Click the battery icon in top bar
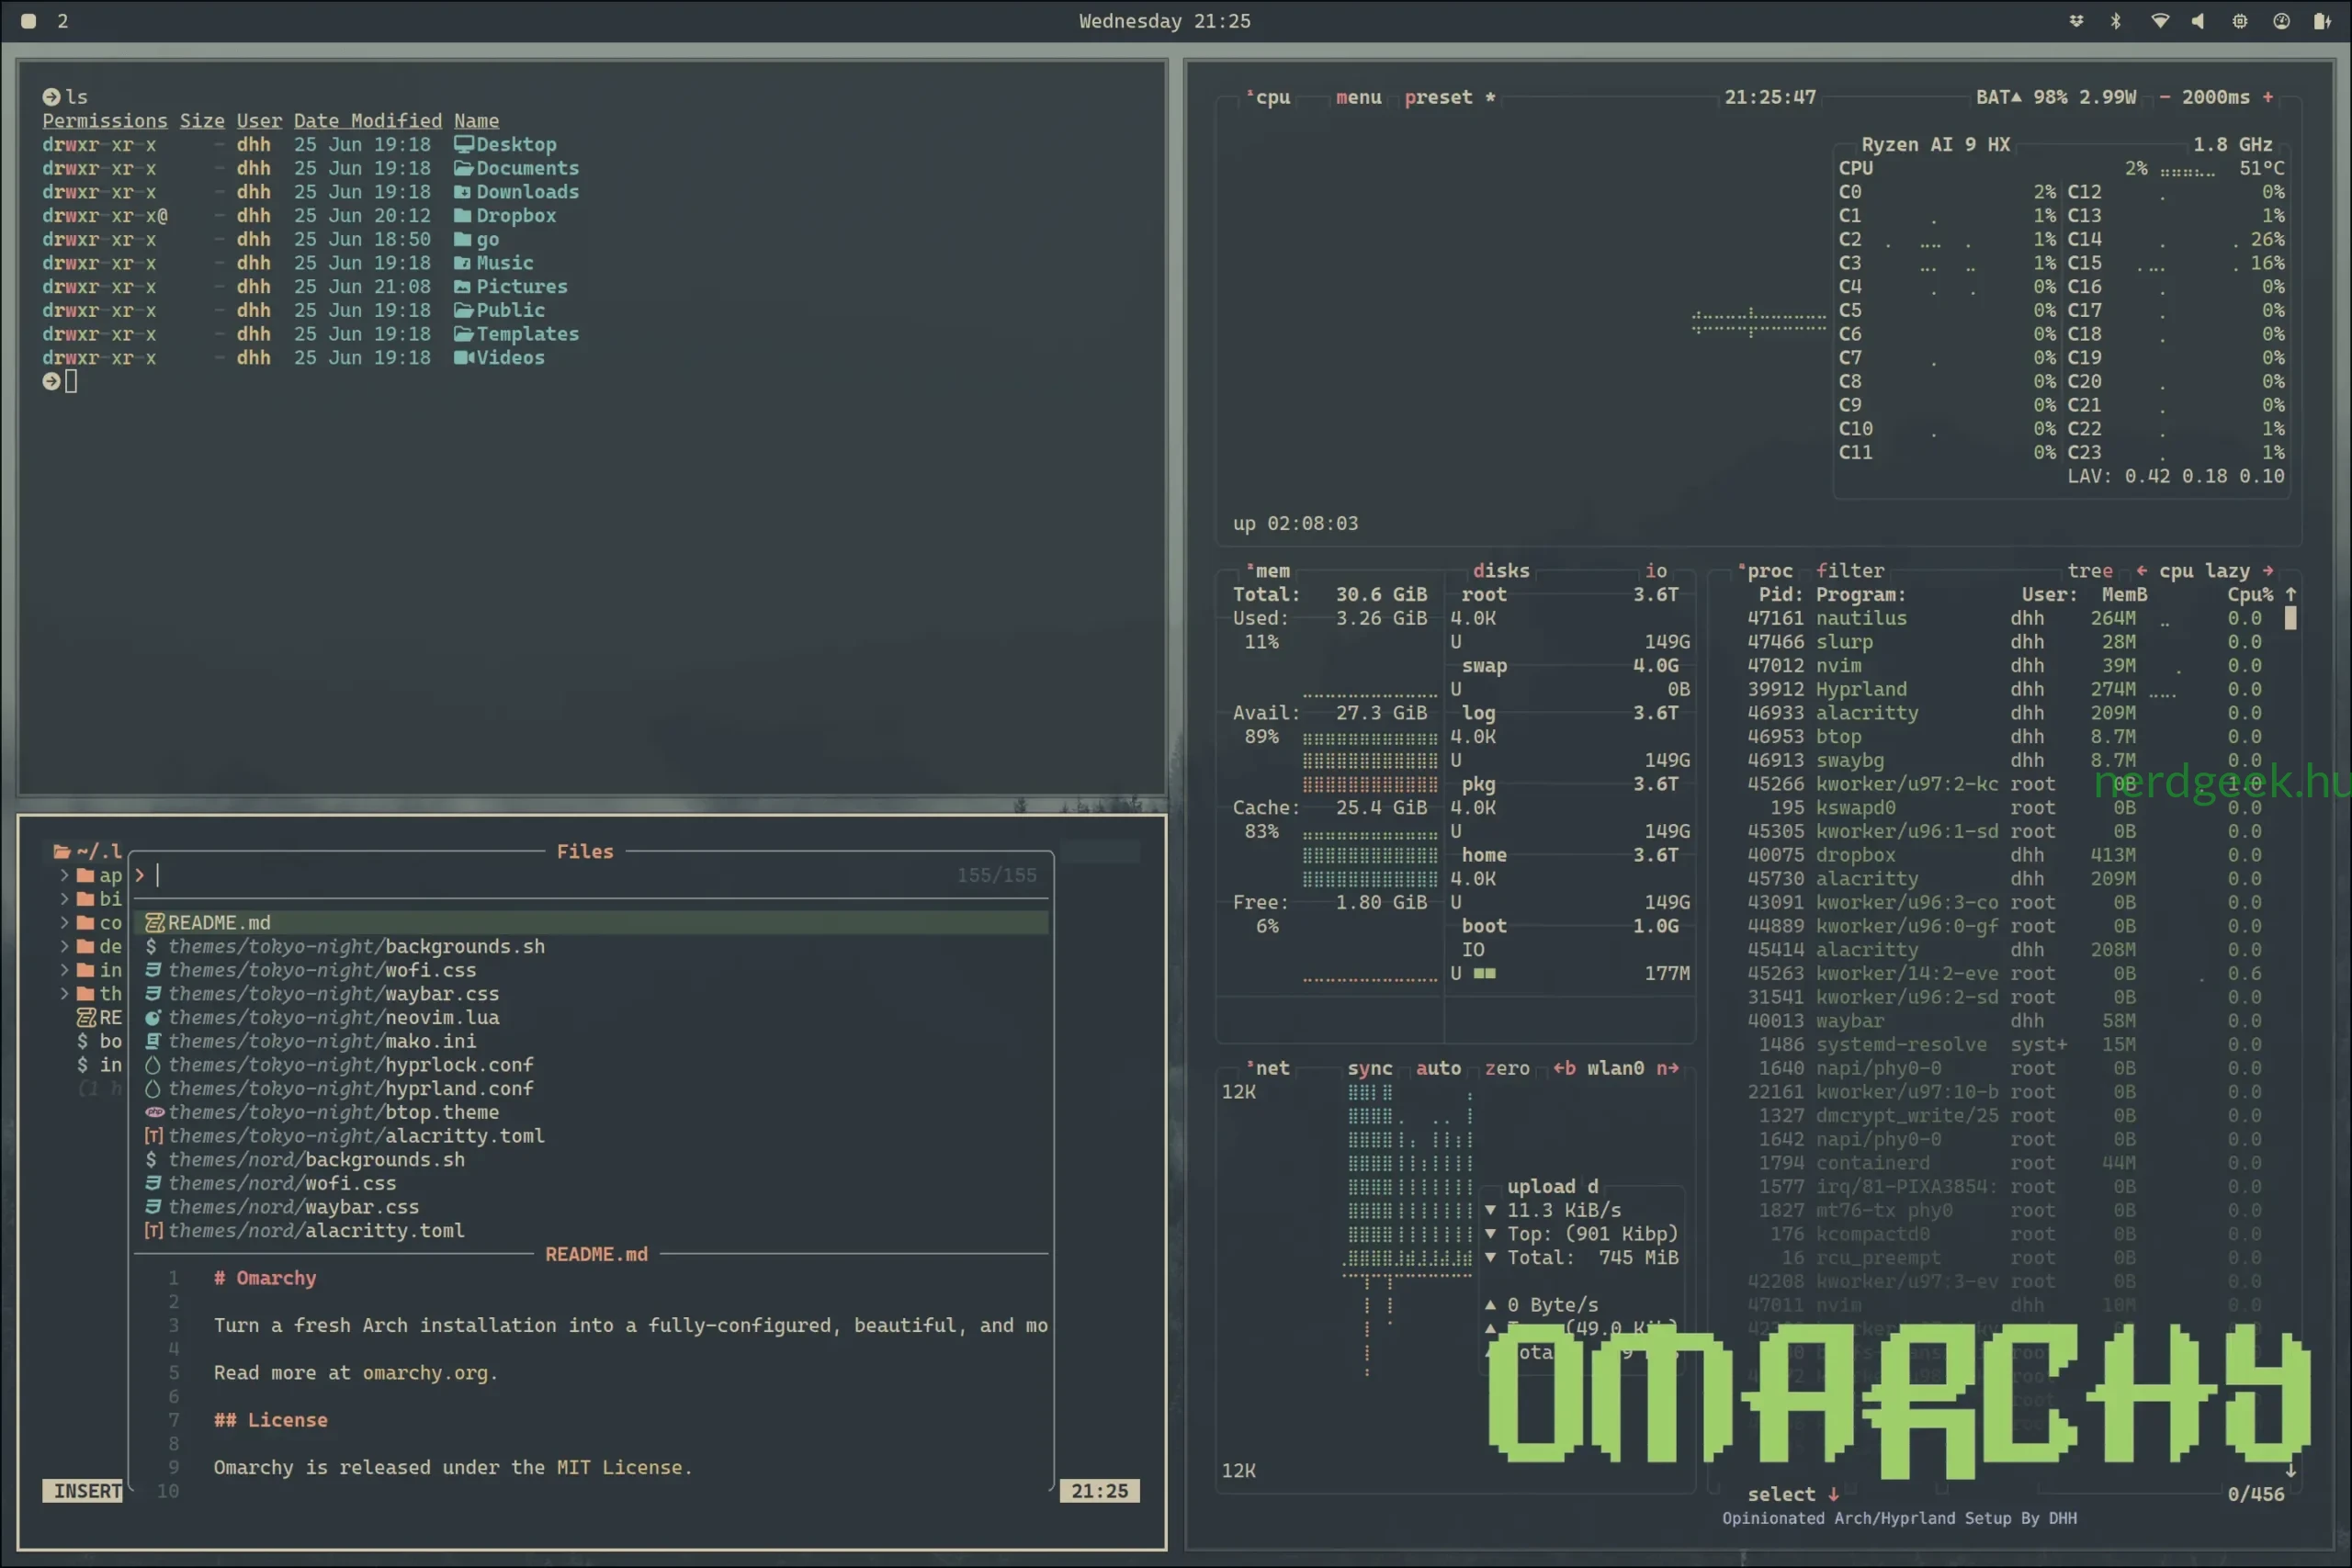This screenshot has height=1568, width=2352. coord(2322,21)
